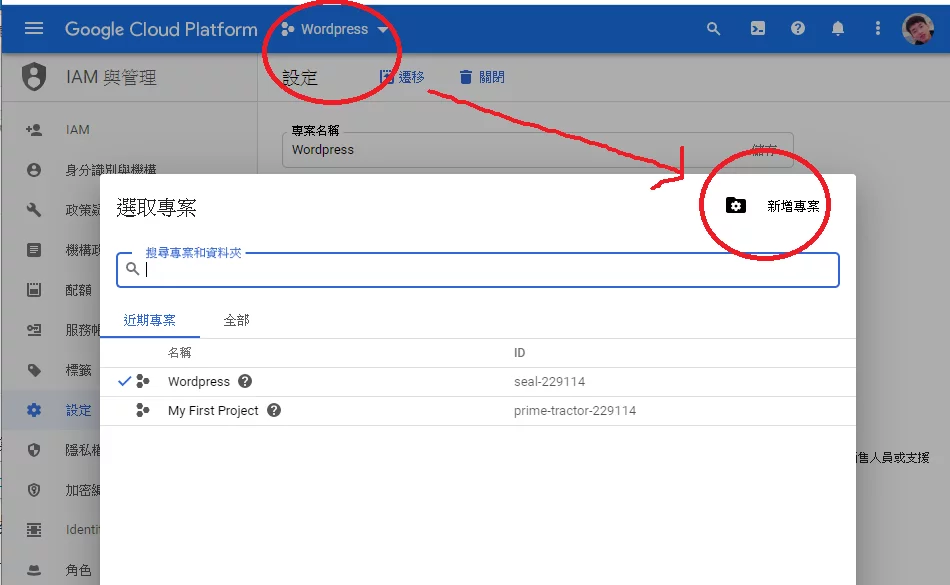Screen dimensions: 950x585
Task: Open the notifications bell
Action: 838,28
